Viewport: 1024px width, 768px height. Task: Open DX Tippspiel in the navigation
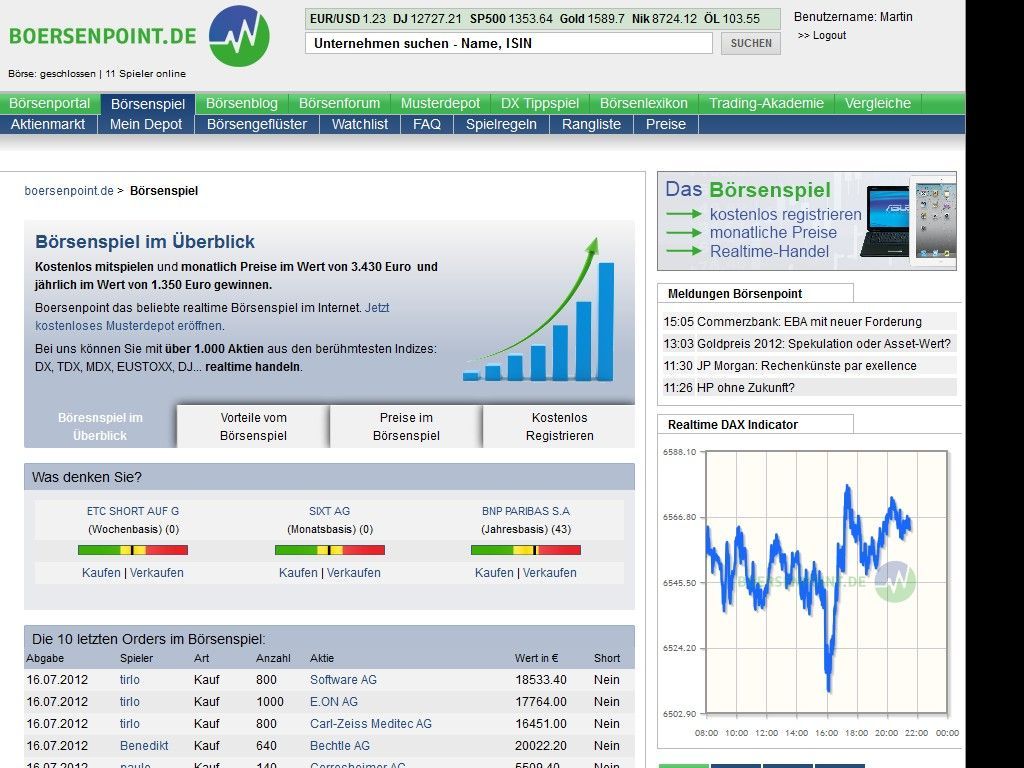point(539,103)
